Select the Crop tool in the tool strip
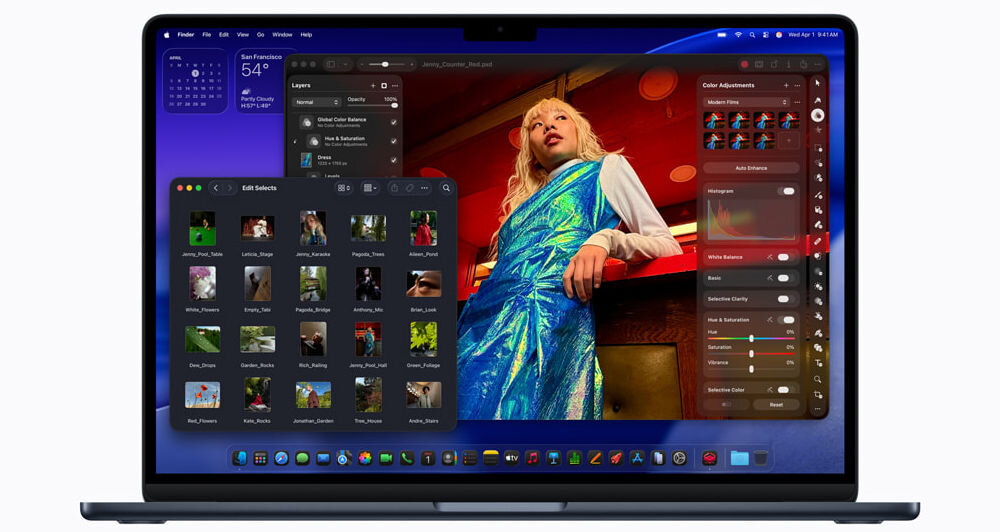Viewport: 1000px width, 532px height. tap(818, 395)
